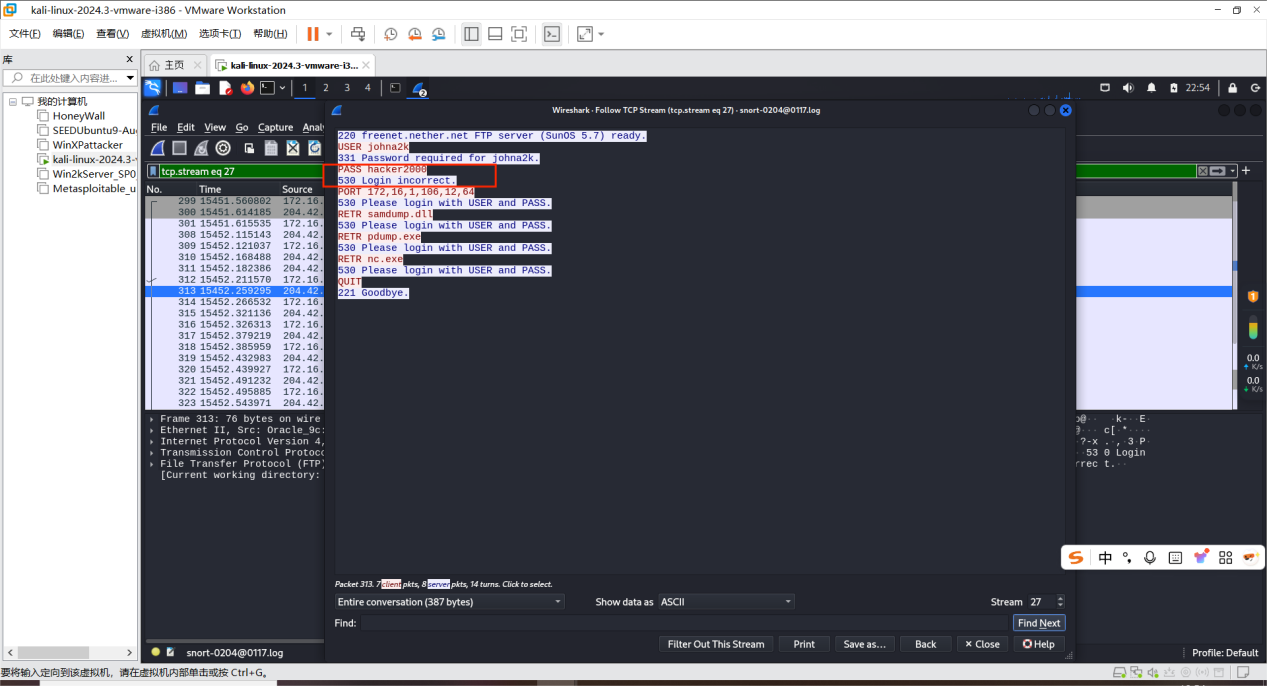The image size is (1267, 686).
Task: Open capture options gear icon
Action: click(x=223, y=148)
